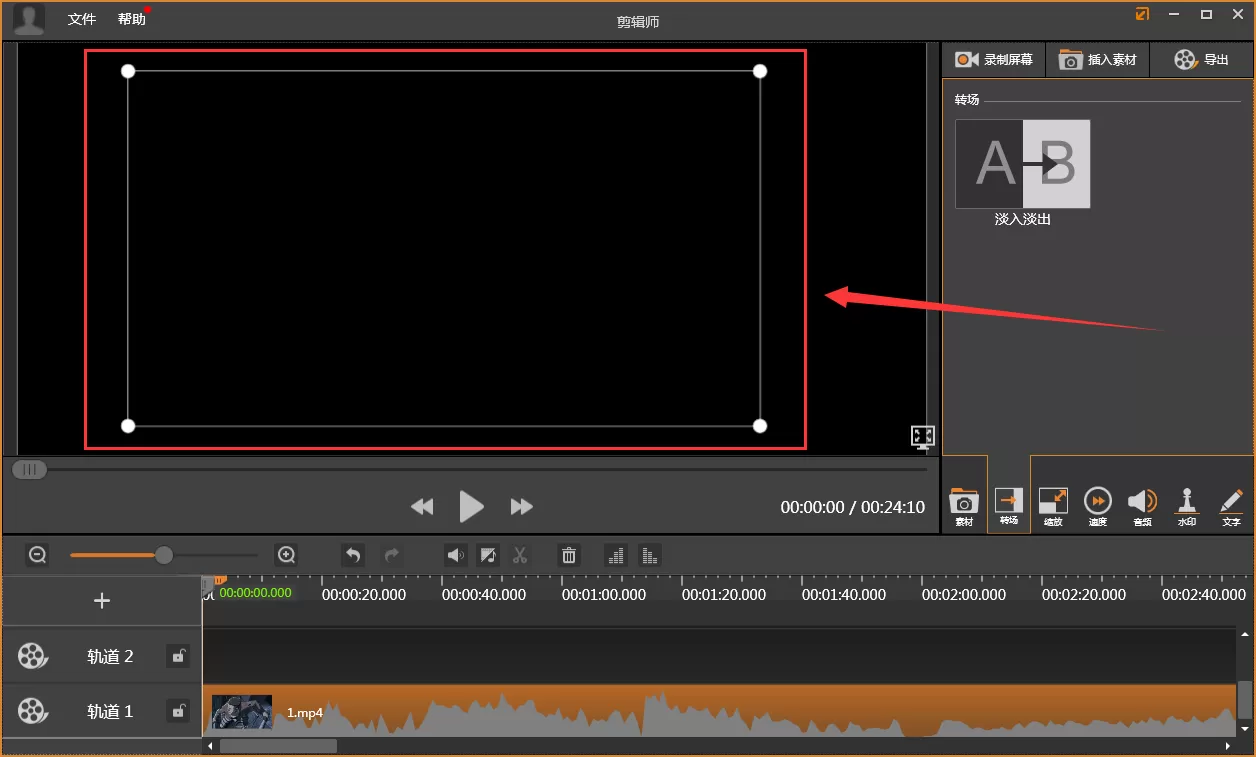Screen dimensions: 1256x757
Task: Click the 导出 export button
Action: [1202, 60]
